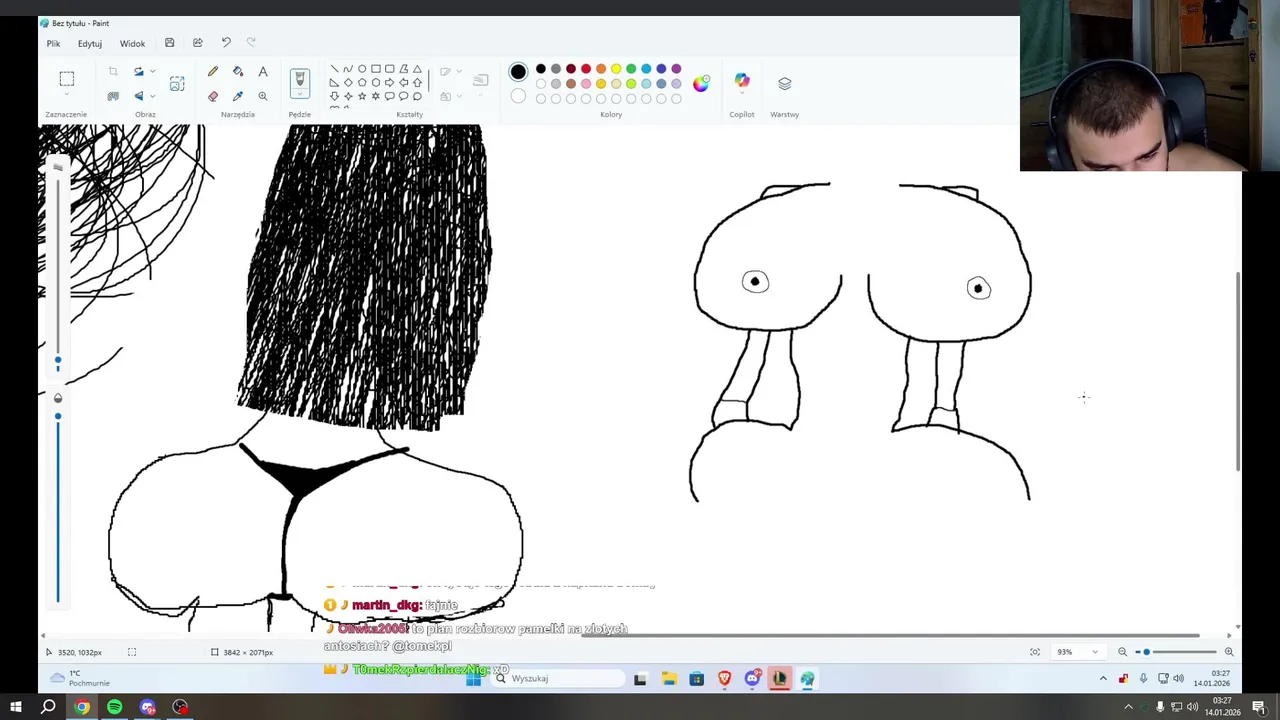Select the Fill bucket tool
This screenshot has height=720, width=1280.
coord(238,72)
